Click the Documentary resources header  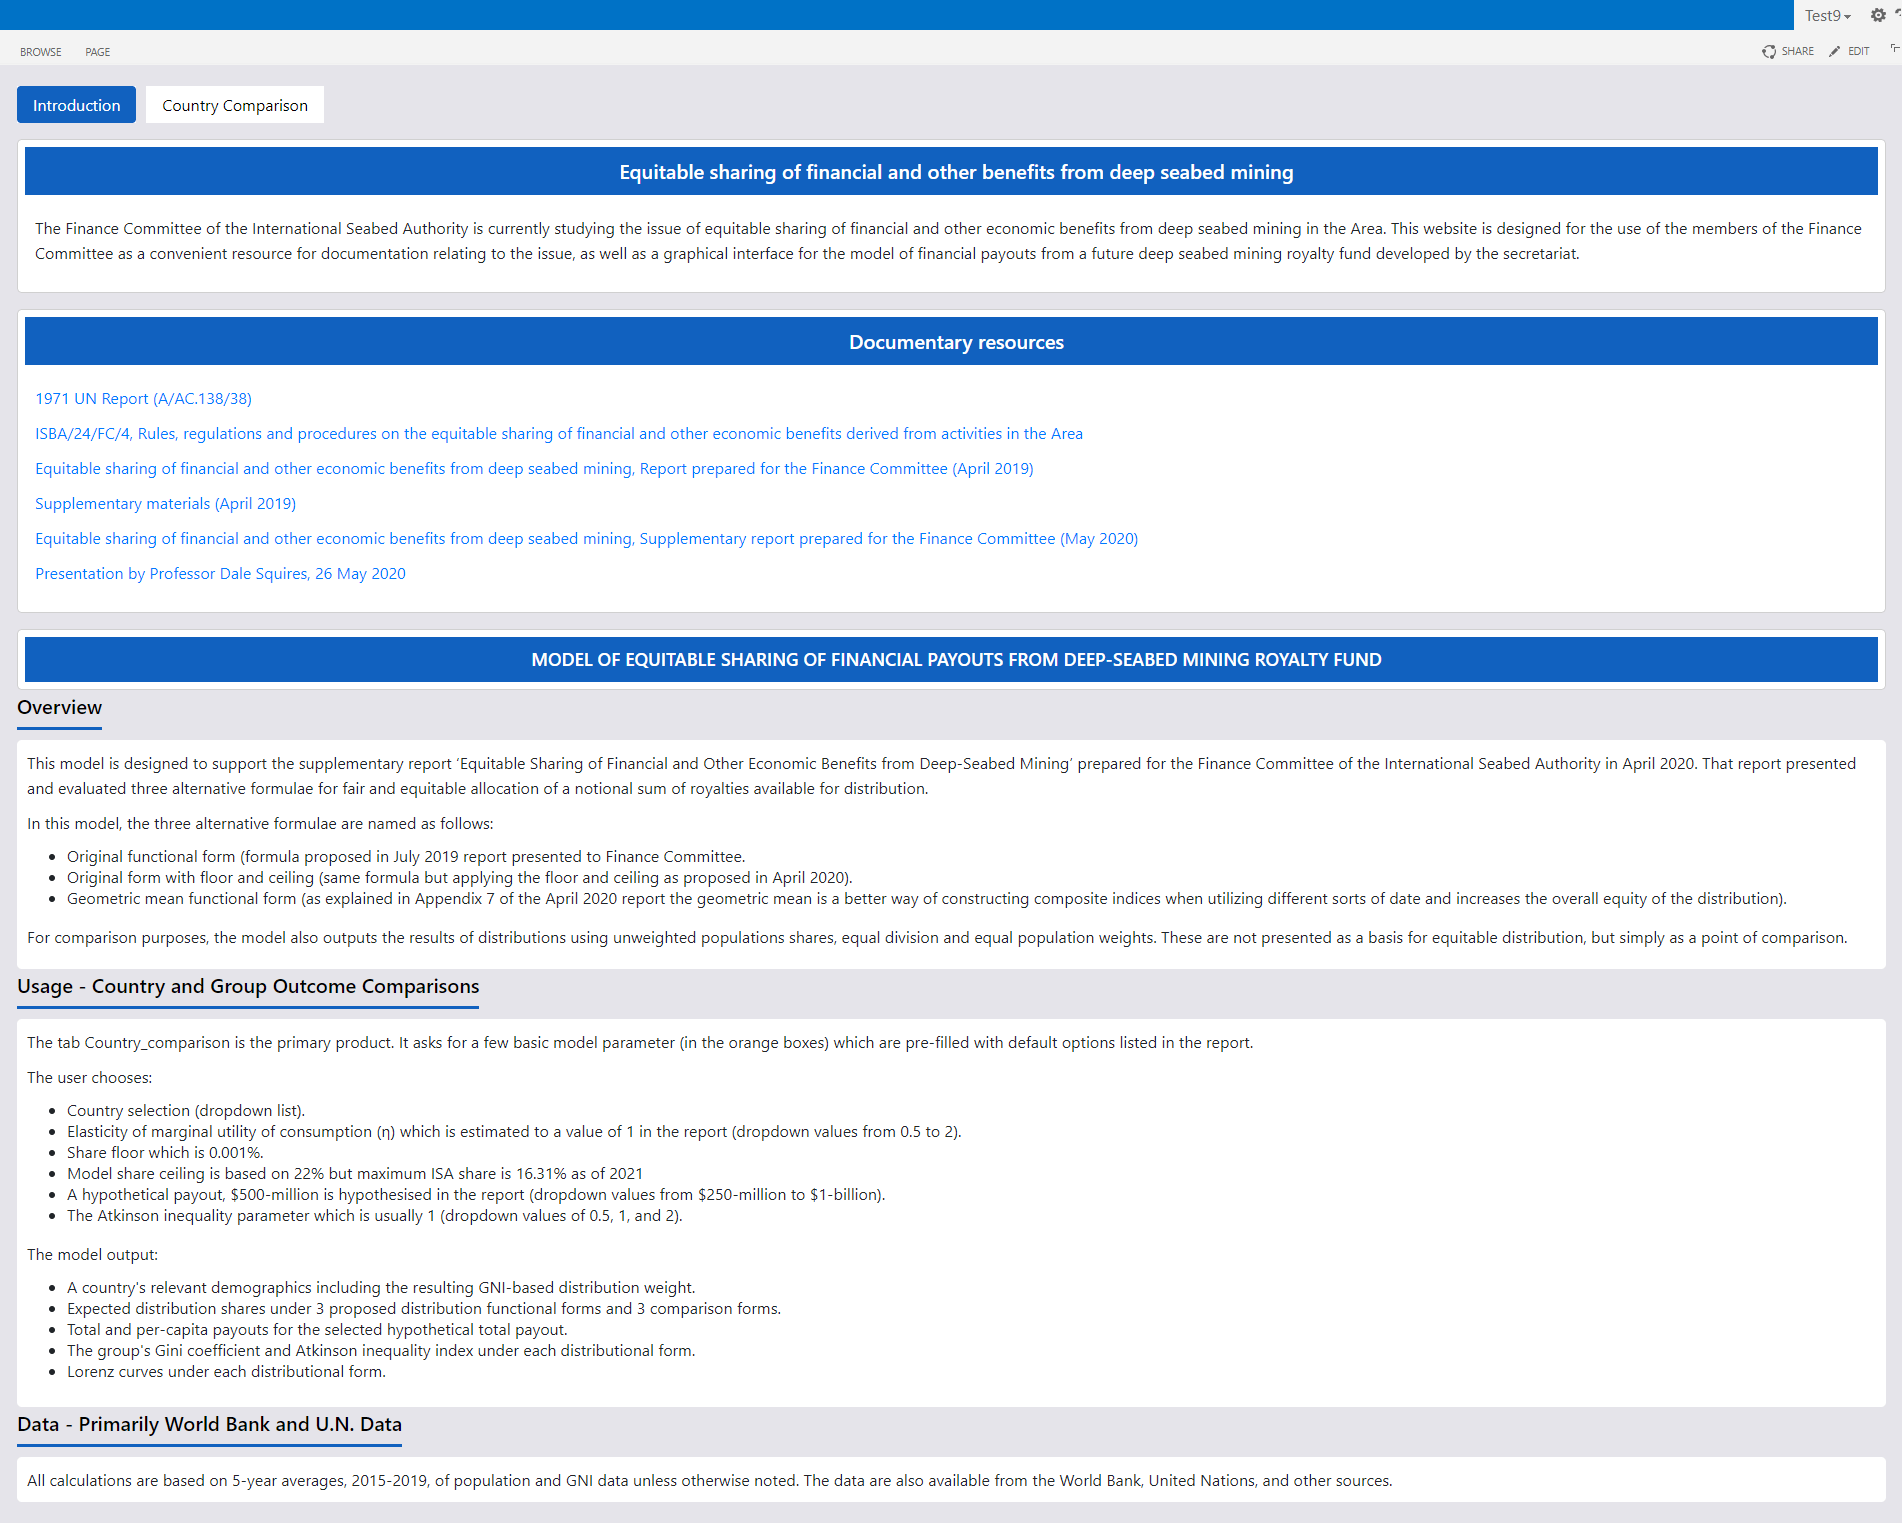click(951, 342)
